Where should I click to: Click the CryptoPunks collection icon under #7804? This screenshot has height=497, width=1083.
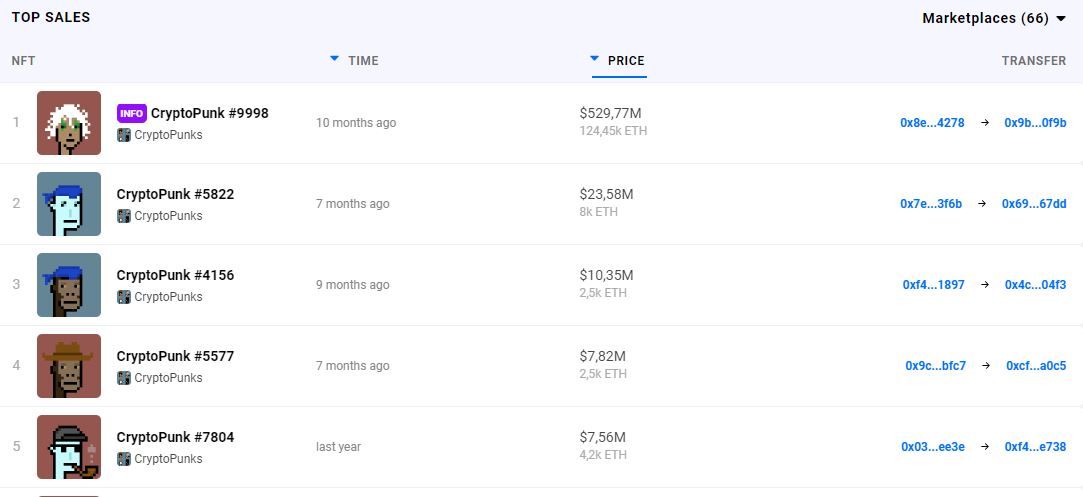coord(124,459)
